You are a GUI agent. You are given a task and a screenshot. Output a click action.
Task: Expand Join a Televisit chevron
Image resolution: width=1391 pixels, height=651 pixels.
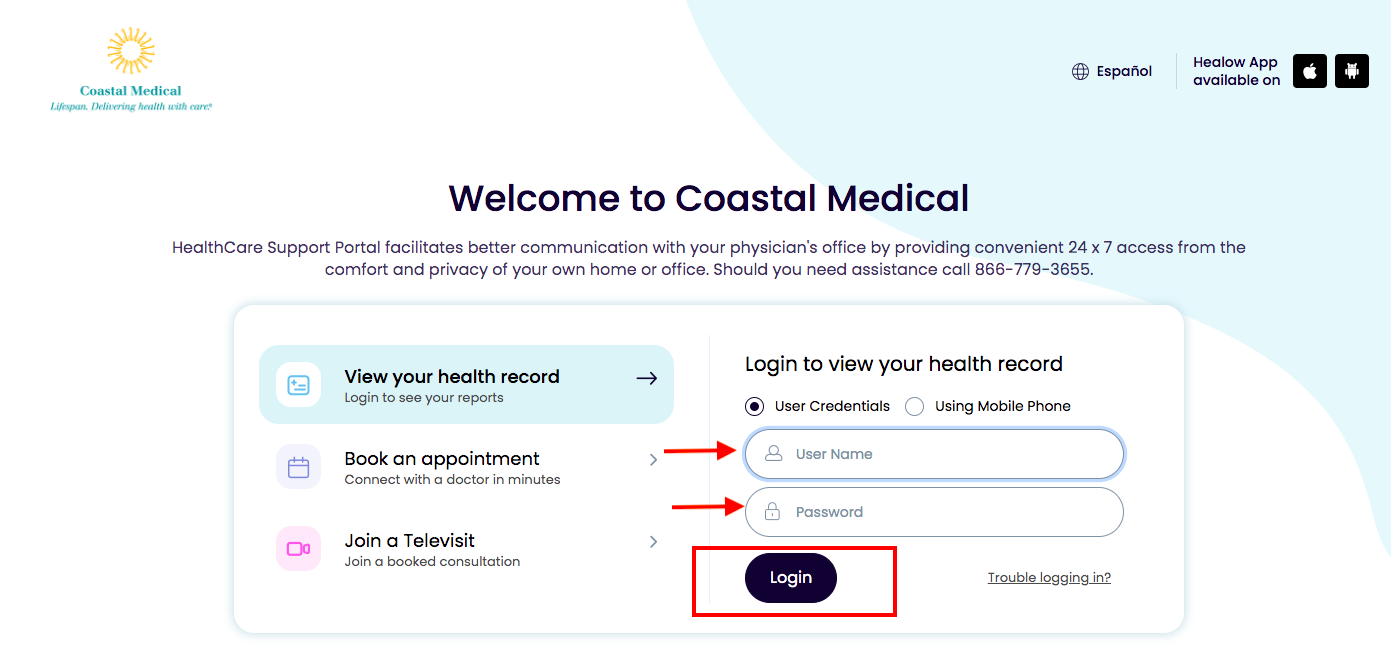click(653, 542)
